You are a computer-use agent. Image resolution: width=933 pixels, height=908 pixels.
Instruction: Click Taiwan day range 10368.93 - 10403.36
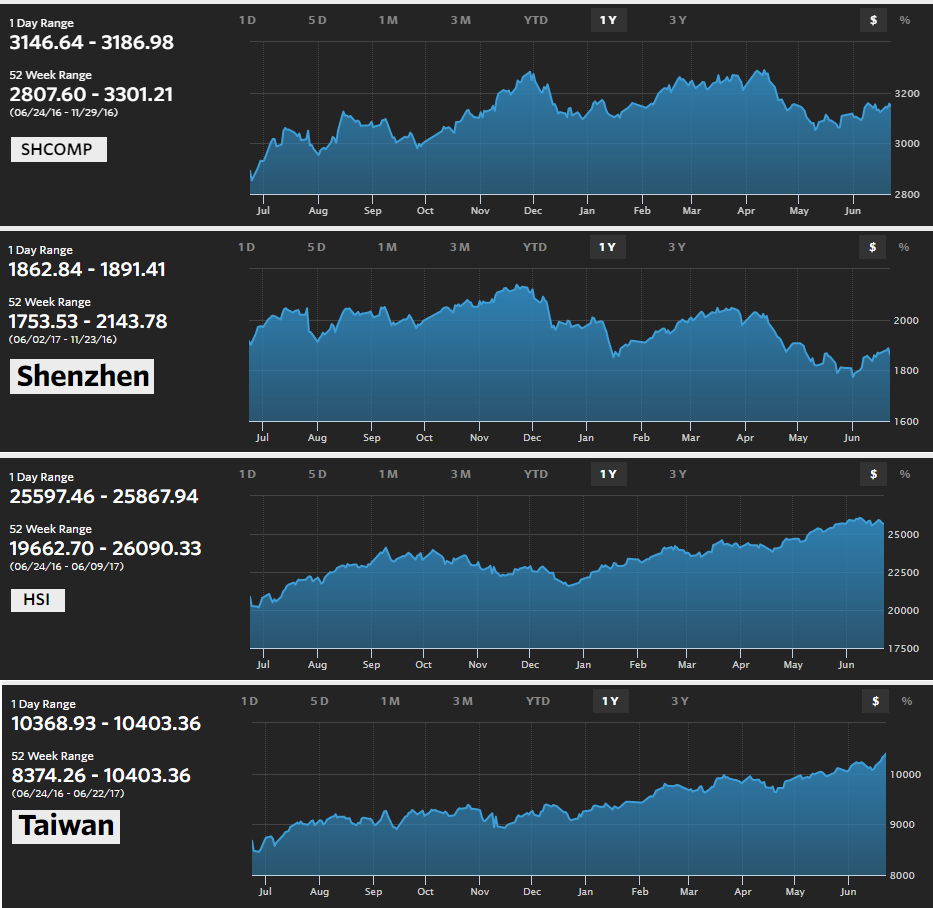point(106,724)
